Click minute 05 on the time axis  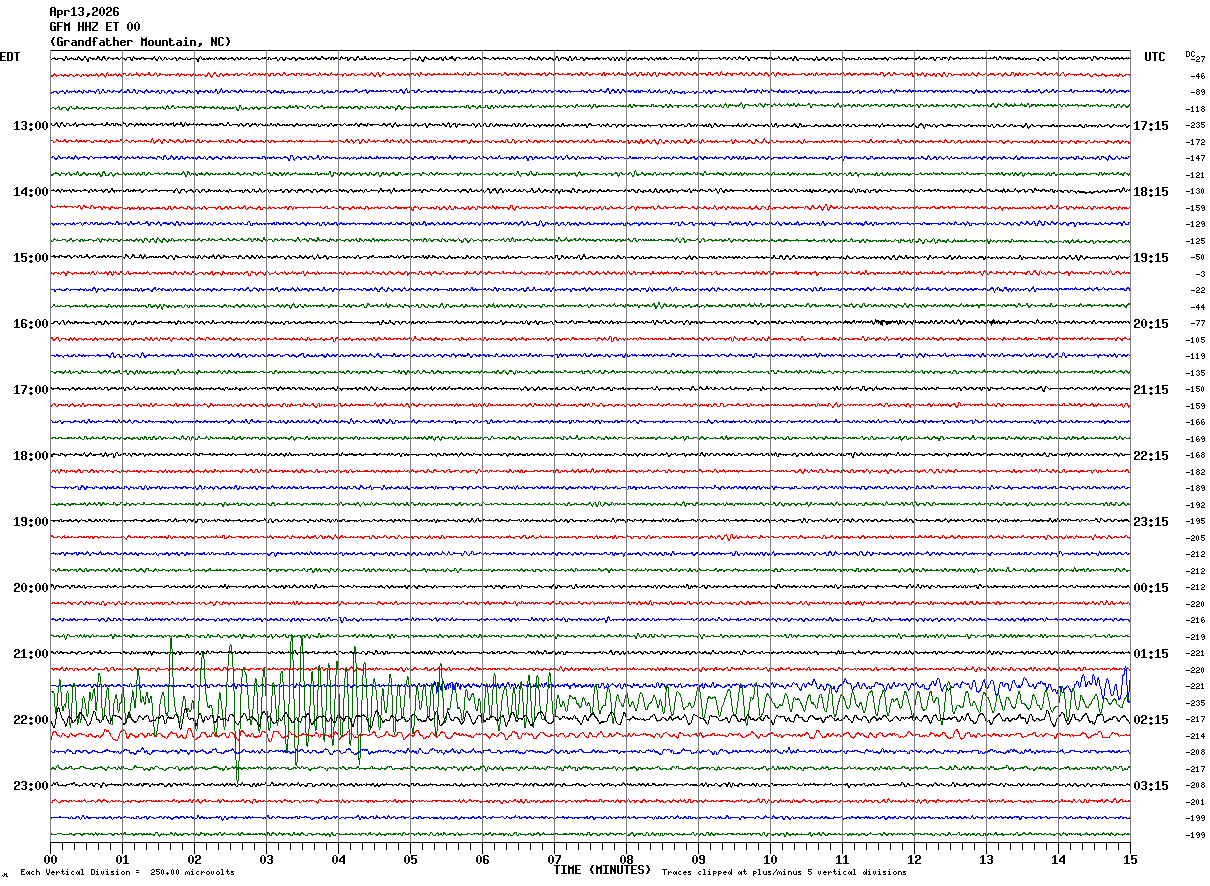(410, 860)
